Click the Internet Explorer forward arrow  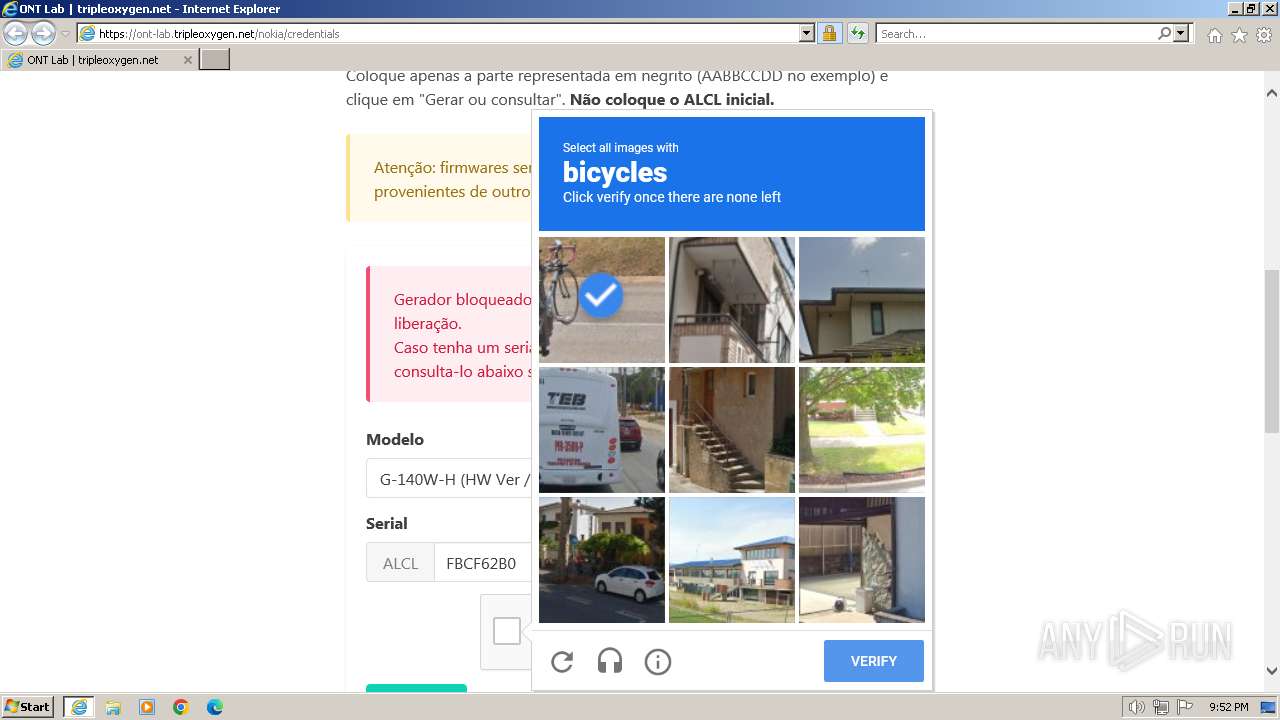coord(43,33)
